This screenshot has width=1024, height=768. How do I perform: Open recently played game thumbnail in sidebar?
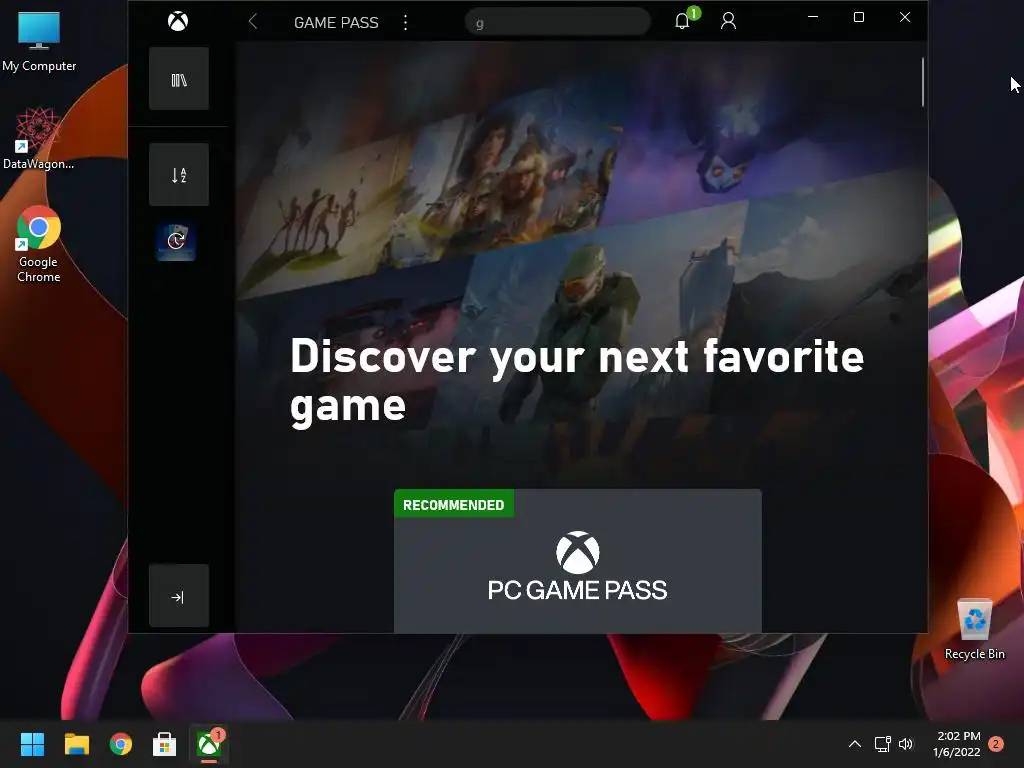[x=176, y=241]
